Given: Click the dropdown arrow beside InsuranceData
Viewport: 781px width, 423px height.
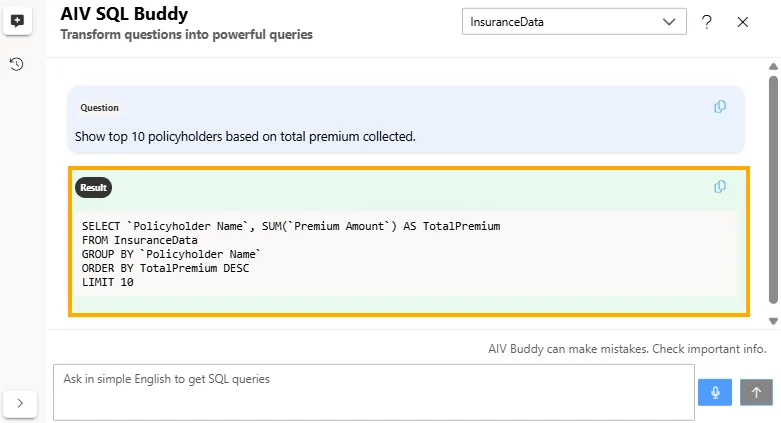Looking at the screenshot, I should [x=669, y=22].
